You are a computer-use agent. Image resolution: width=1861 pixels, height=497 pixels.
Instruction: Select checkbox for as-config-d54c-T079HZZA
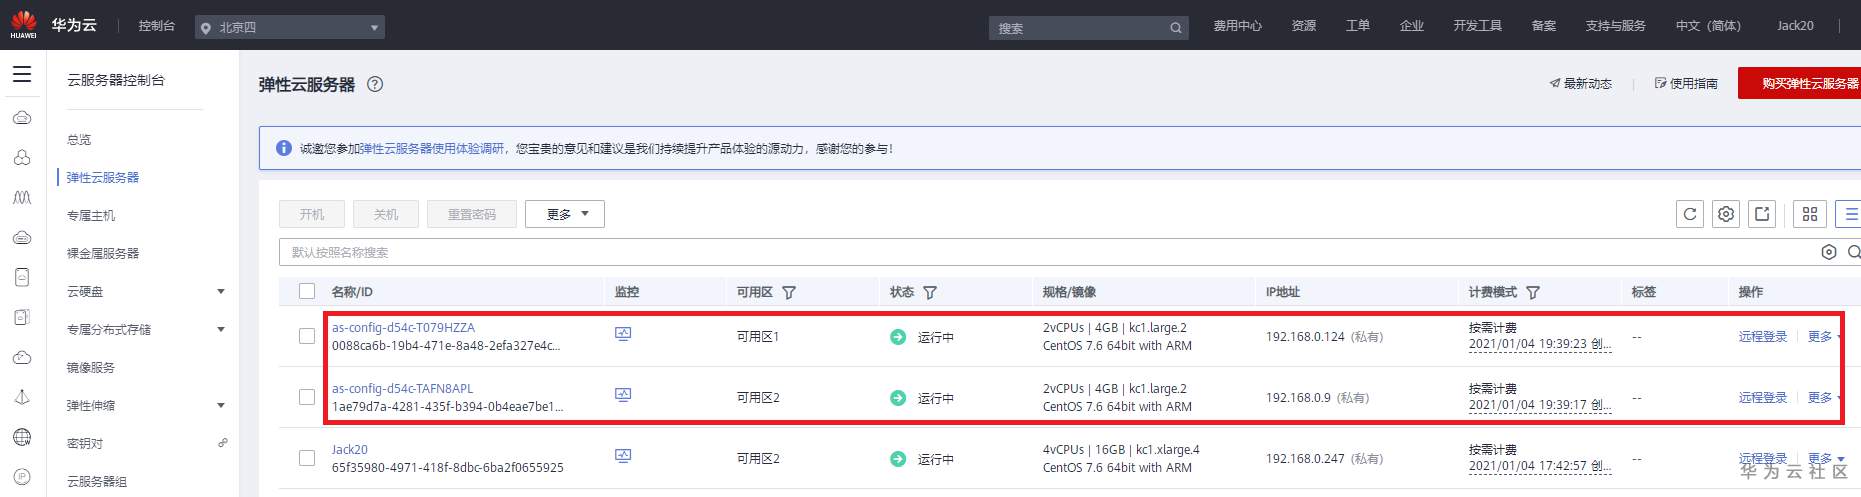pyautogui.click(x=307, y=336)
